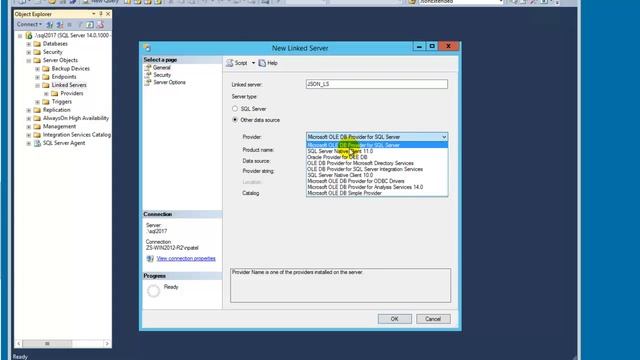Viewport: 640px width, 360px height.
Task: Click the Linked Servers folder icon
Action: (x=46, y=85)
